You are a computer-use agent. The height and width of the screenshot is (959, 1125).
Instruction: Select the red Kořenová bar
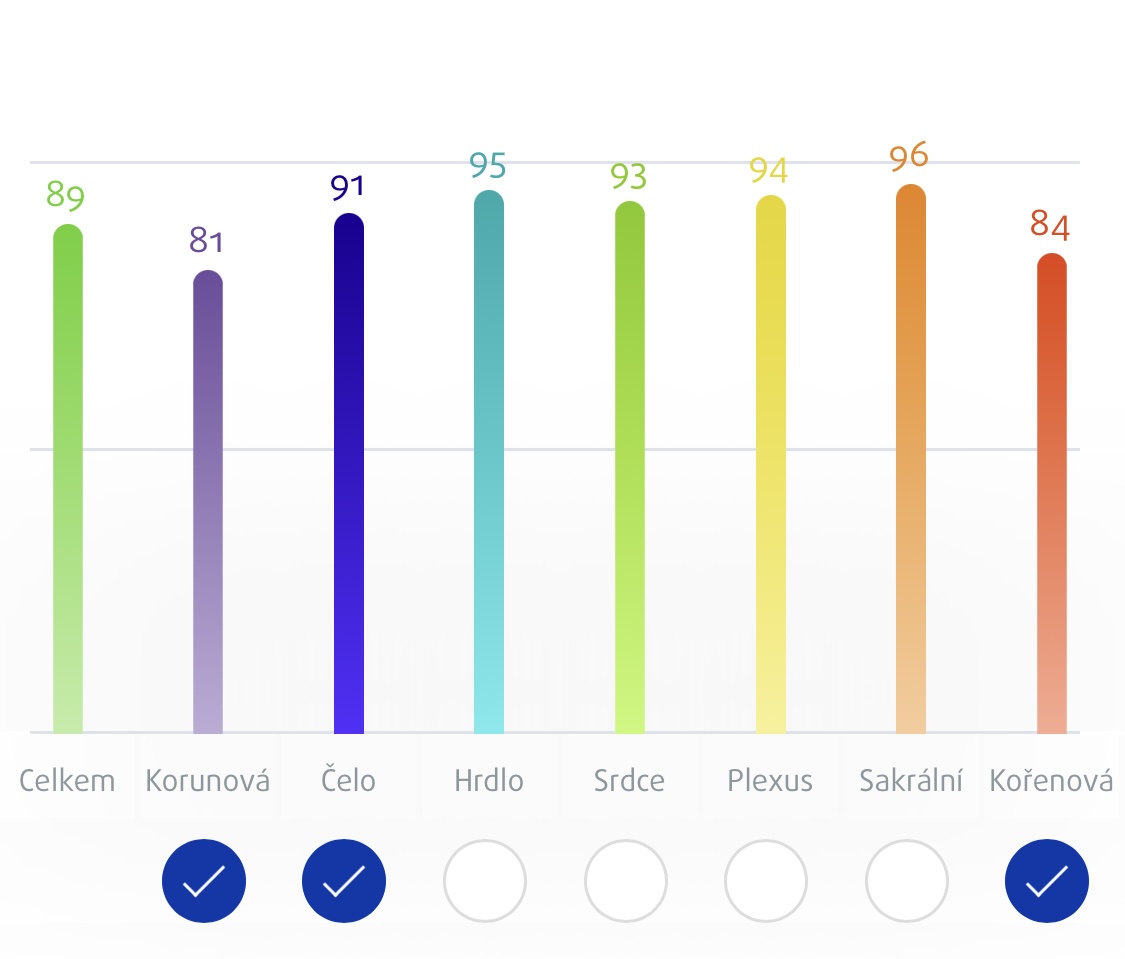pyautogui.click(x=1052, y=493)
